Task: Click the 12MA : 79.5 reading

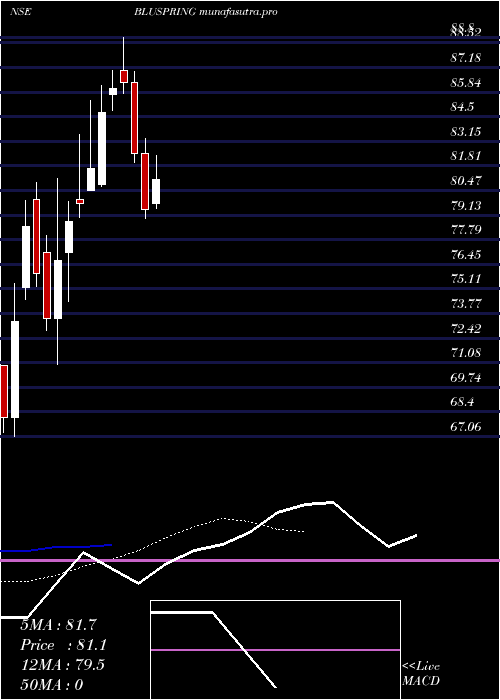Action: click(x=62, y=665)
